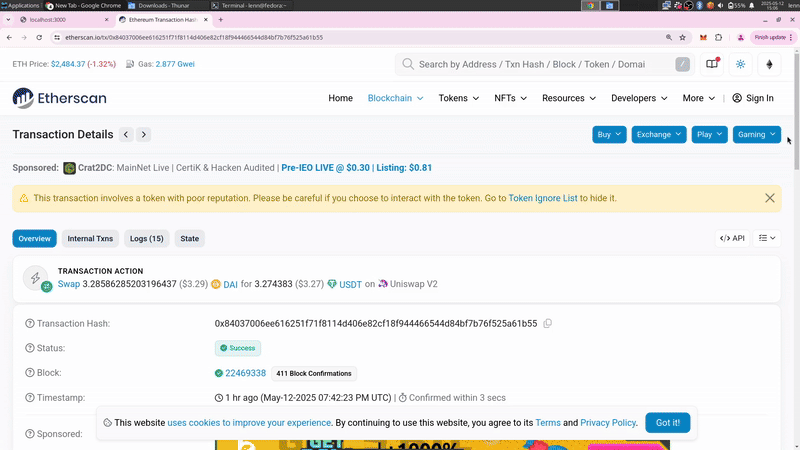
Task: Click the browser reload button
Action: coord(39,37)
